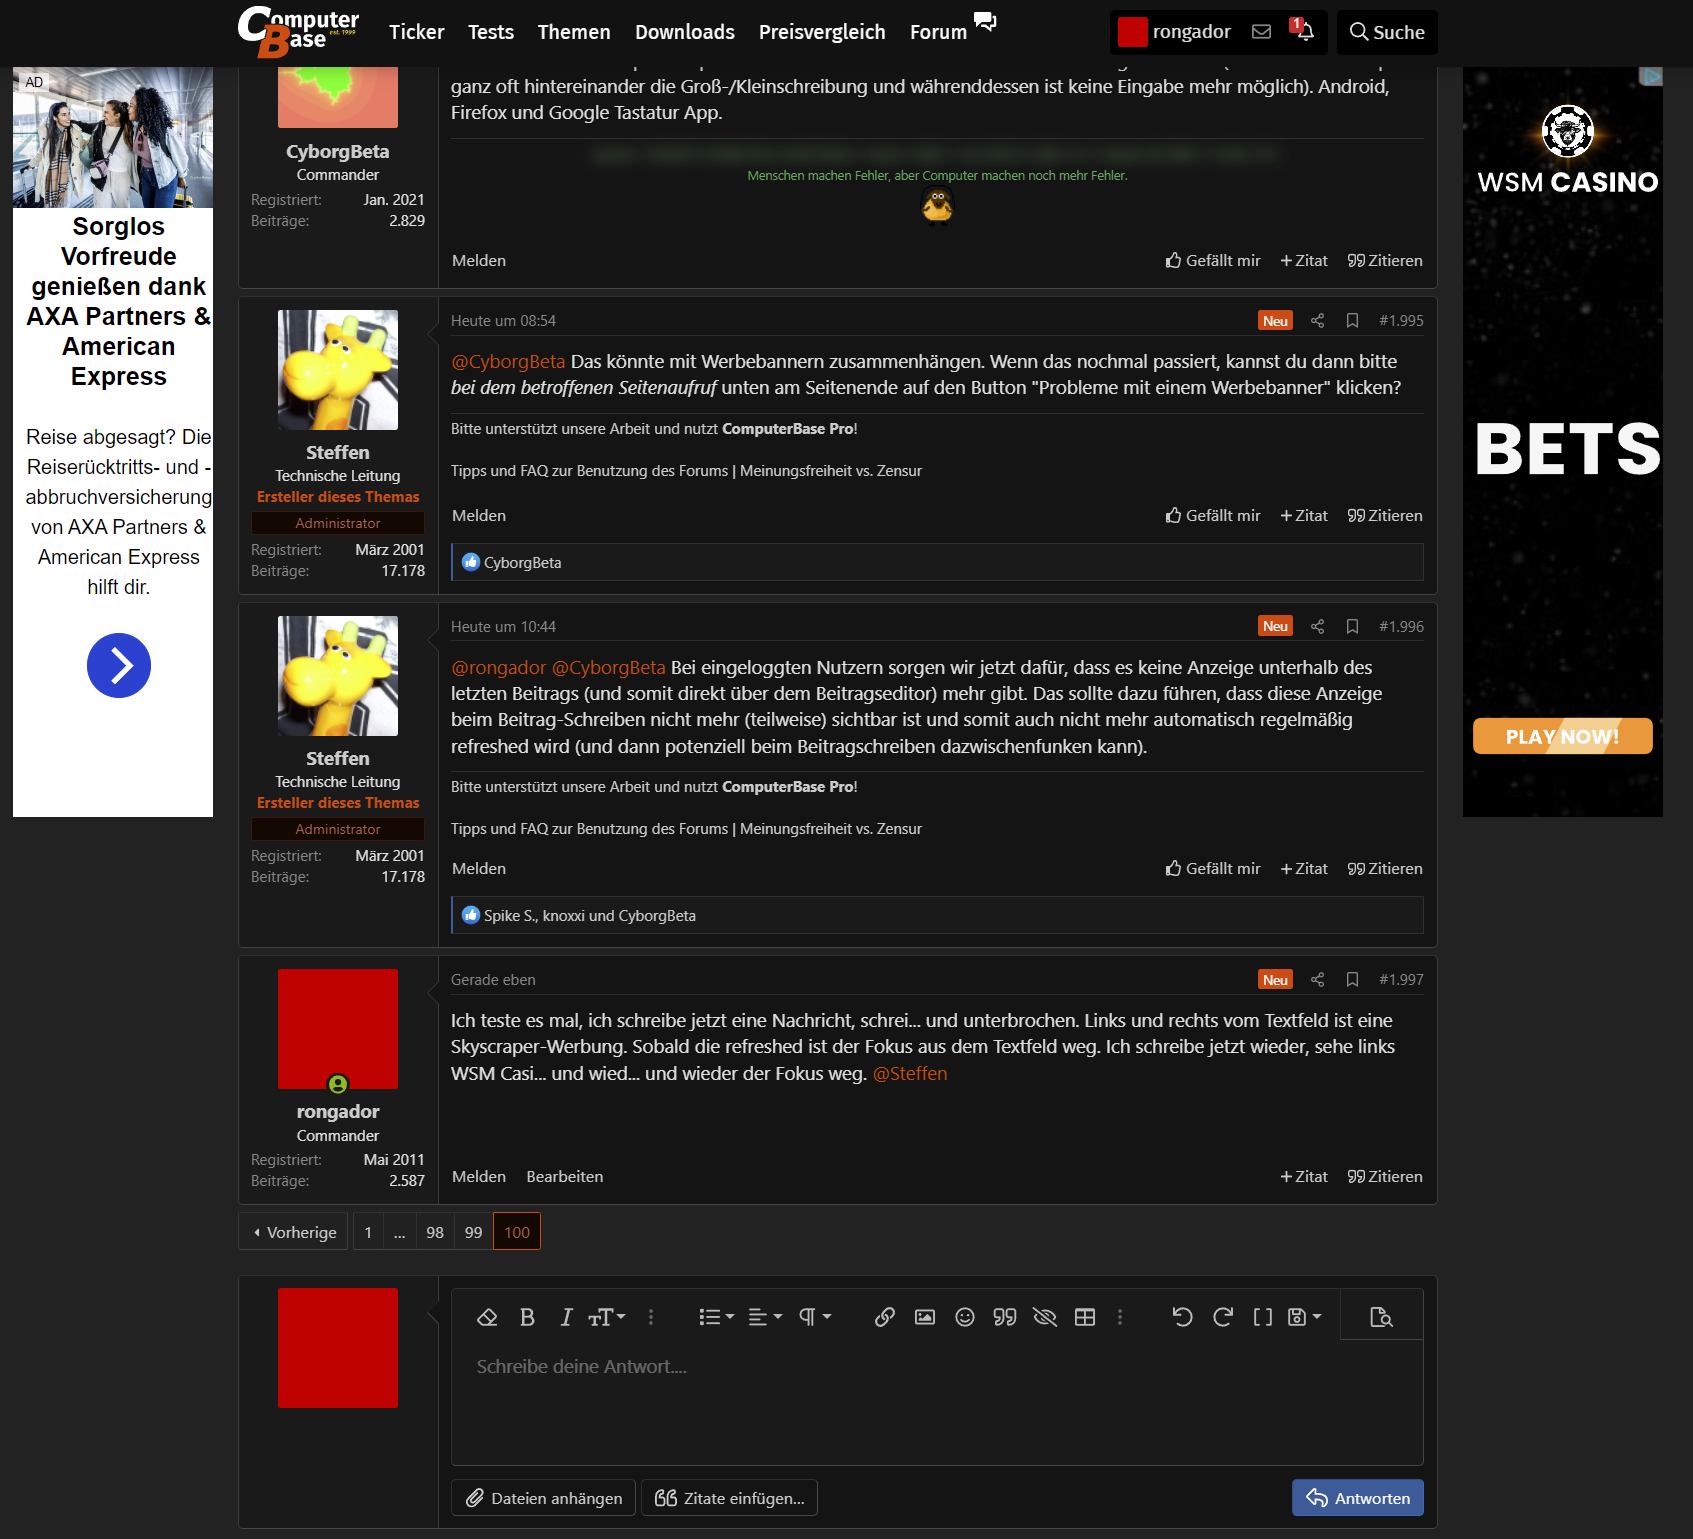Open Steffen's avatar in post #1.995

(x=338, y=370)
